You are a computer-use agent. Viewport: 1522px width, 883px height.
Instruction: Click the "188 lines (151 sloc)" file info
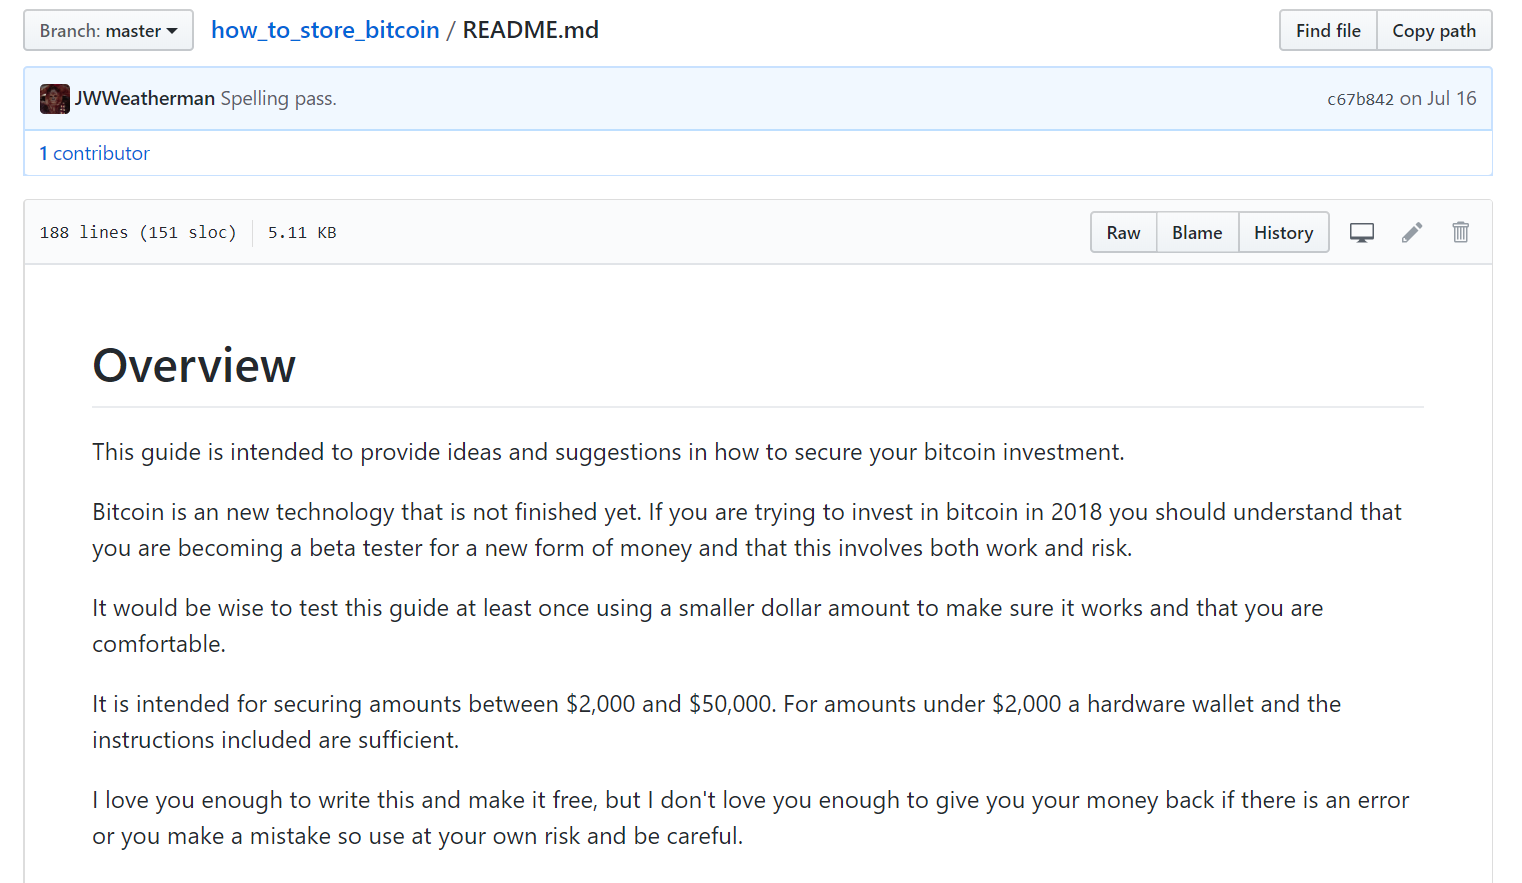point(138,232)
